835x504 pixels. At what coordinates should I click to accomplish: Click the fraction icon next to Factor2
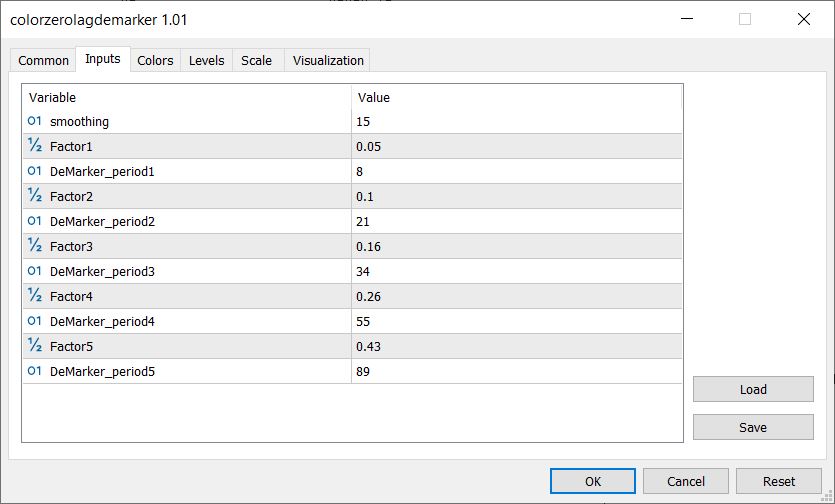click(x=35, y=196)
